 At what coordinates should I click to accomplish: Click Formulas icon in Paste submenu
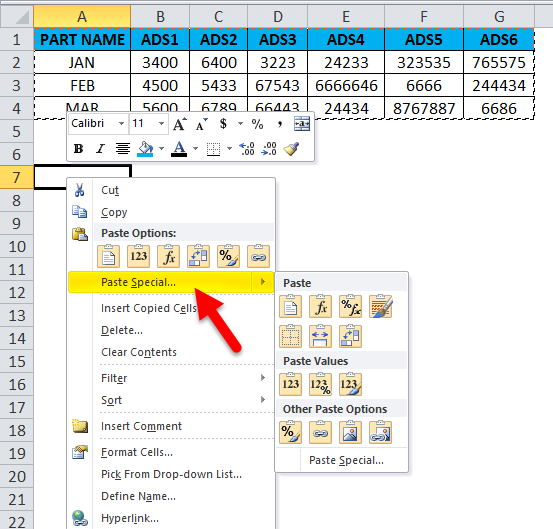(320, 306)
